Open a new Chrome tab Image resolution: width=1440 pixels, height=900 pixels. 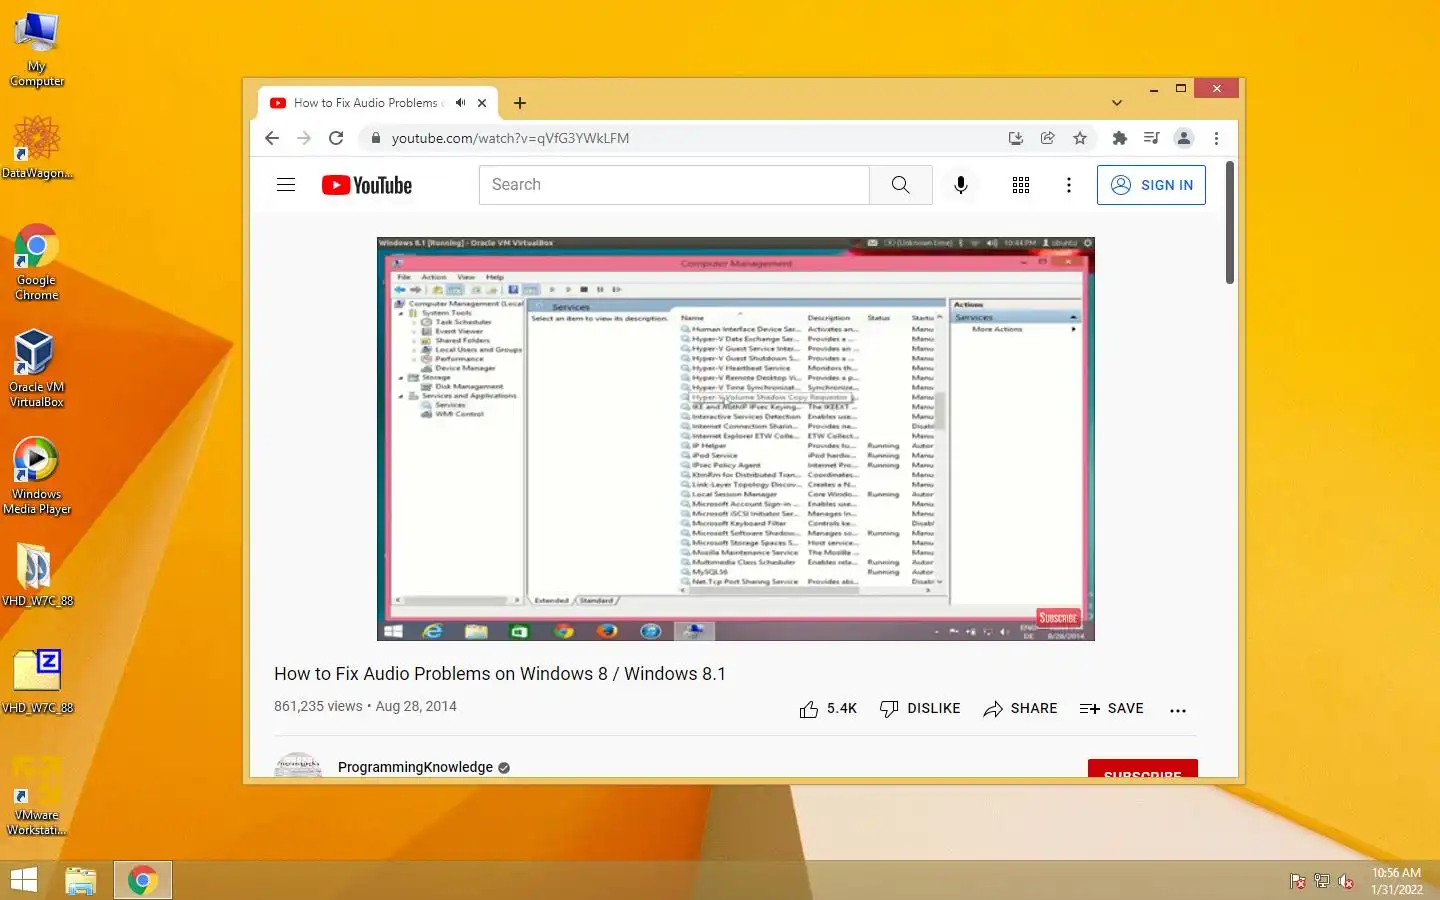[519, 103]
